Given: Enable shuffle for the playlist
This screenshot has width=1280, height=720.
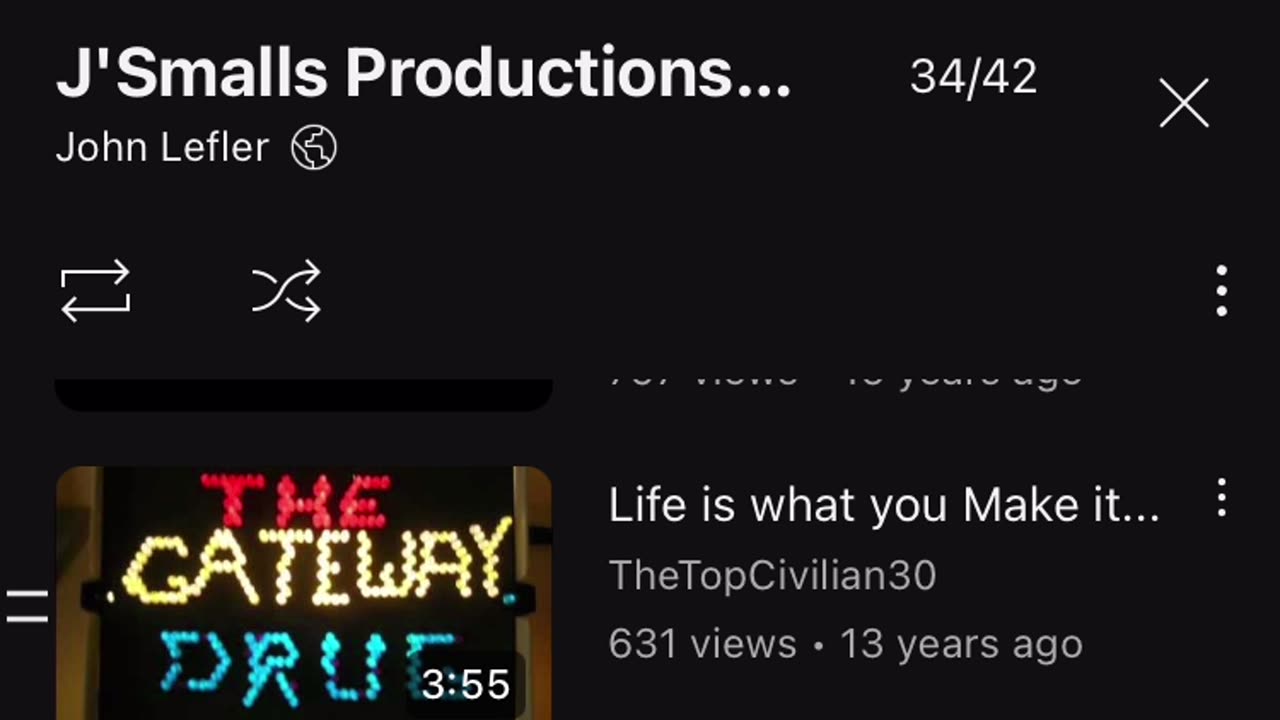Looking at the screenshot, I should click(286, 291).
